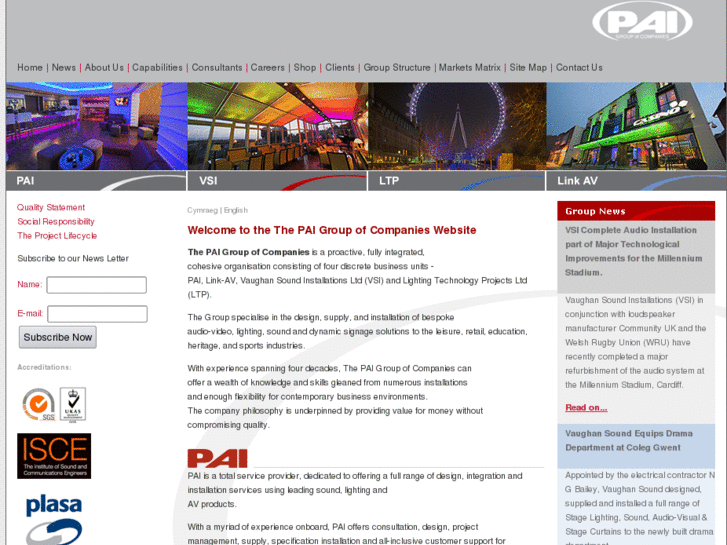Open the SGS accreditation badge
This screenshot has height=545, width=727.
point(39,405)
